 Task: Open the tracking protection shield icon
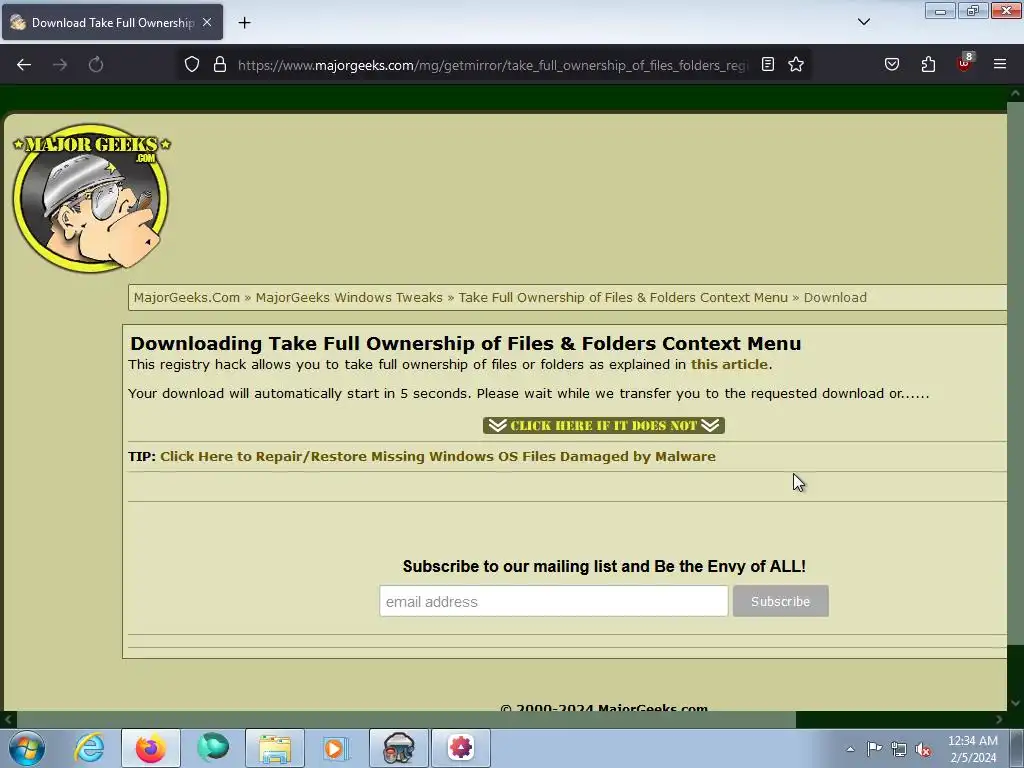[191, 65]
